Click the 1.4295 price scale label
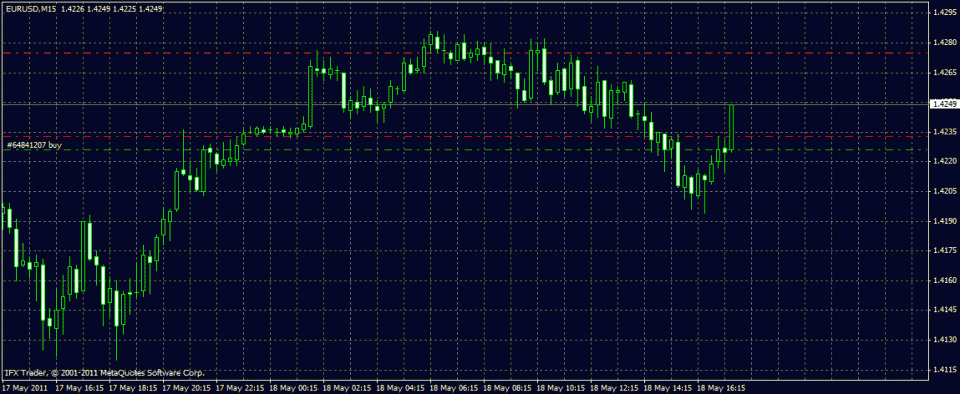The height and width of the screenshot is (394, 960). pos(944,12)
